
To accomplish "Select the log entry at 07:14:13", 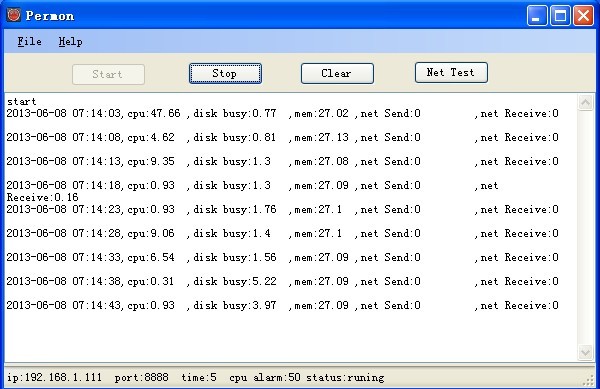I will click(282, 161).
